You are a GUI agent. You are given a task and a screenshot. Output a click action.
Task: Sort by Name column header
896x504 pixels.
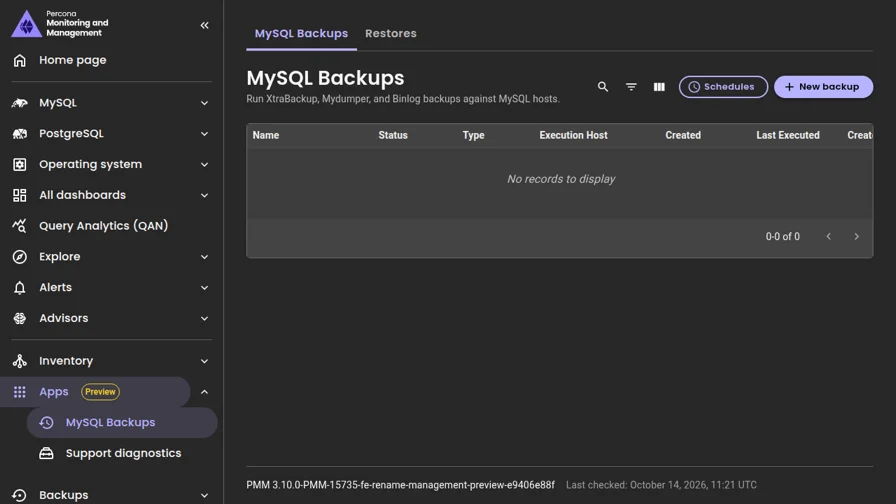click(x=266, y=135)
